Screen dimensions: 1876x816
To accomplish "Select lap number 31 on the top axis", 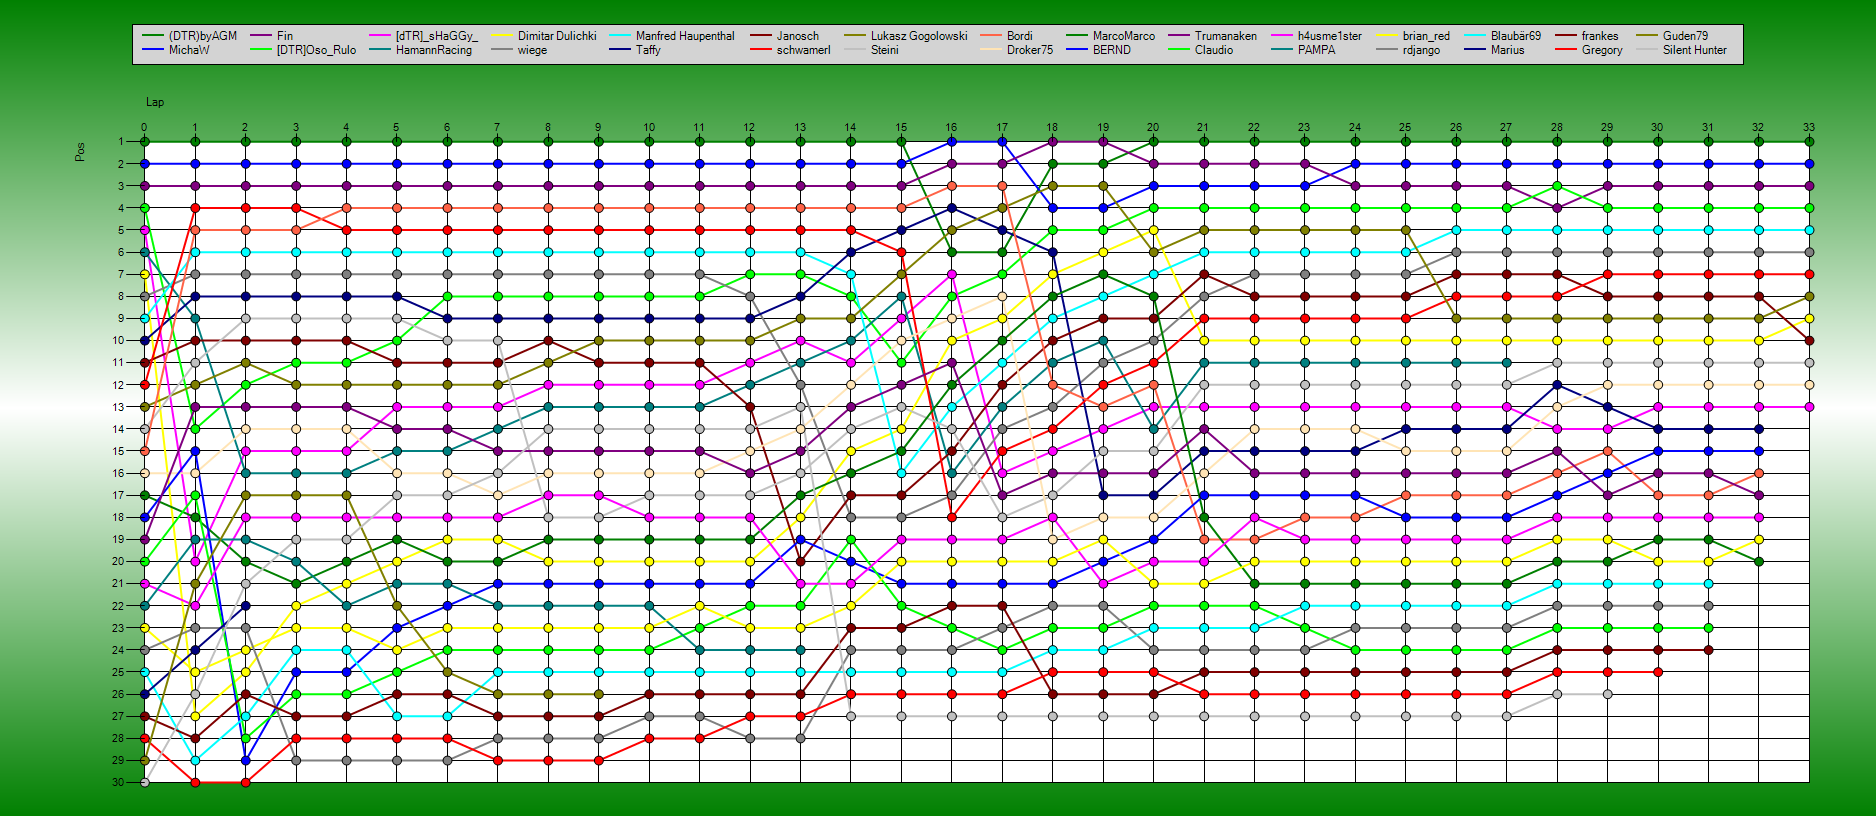I will tap(1708, 127).
